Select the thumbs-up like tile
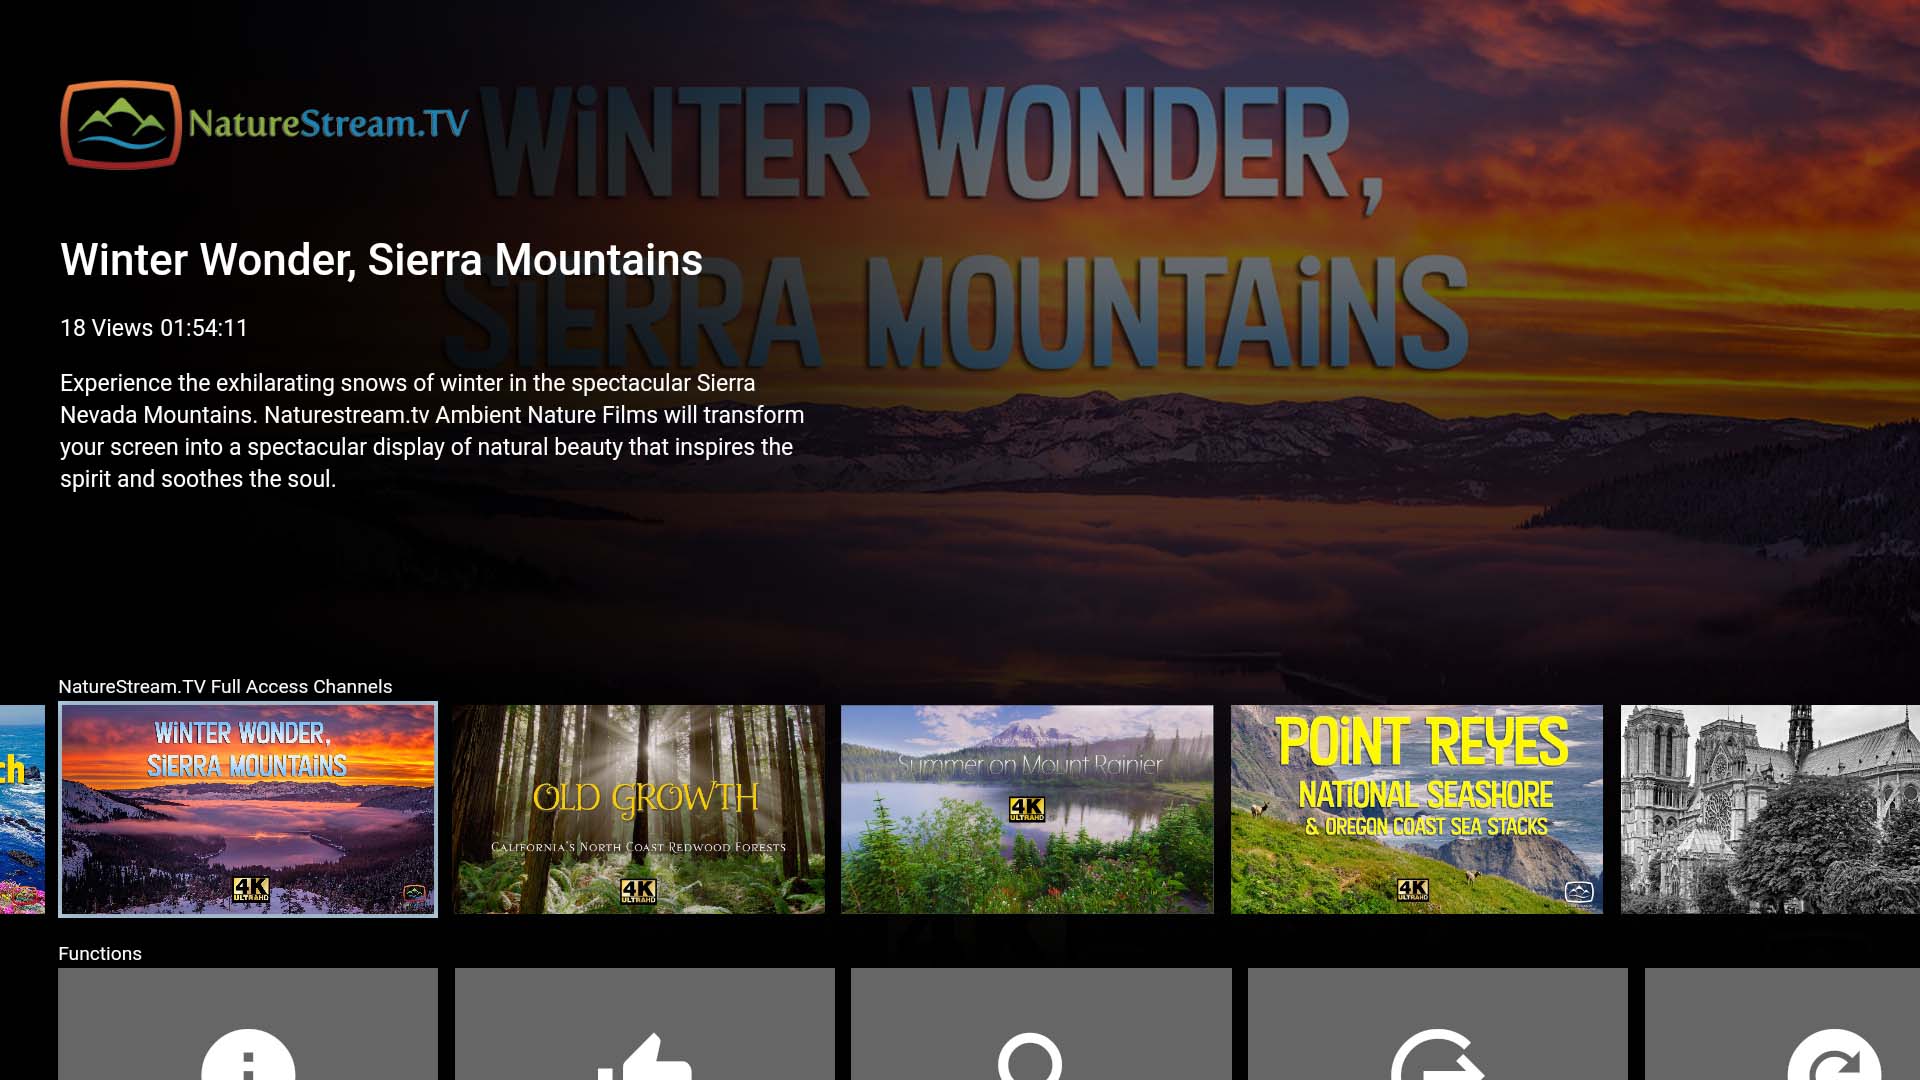Screen dimensions: 1920x1080 click(645, 1024)
